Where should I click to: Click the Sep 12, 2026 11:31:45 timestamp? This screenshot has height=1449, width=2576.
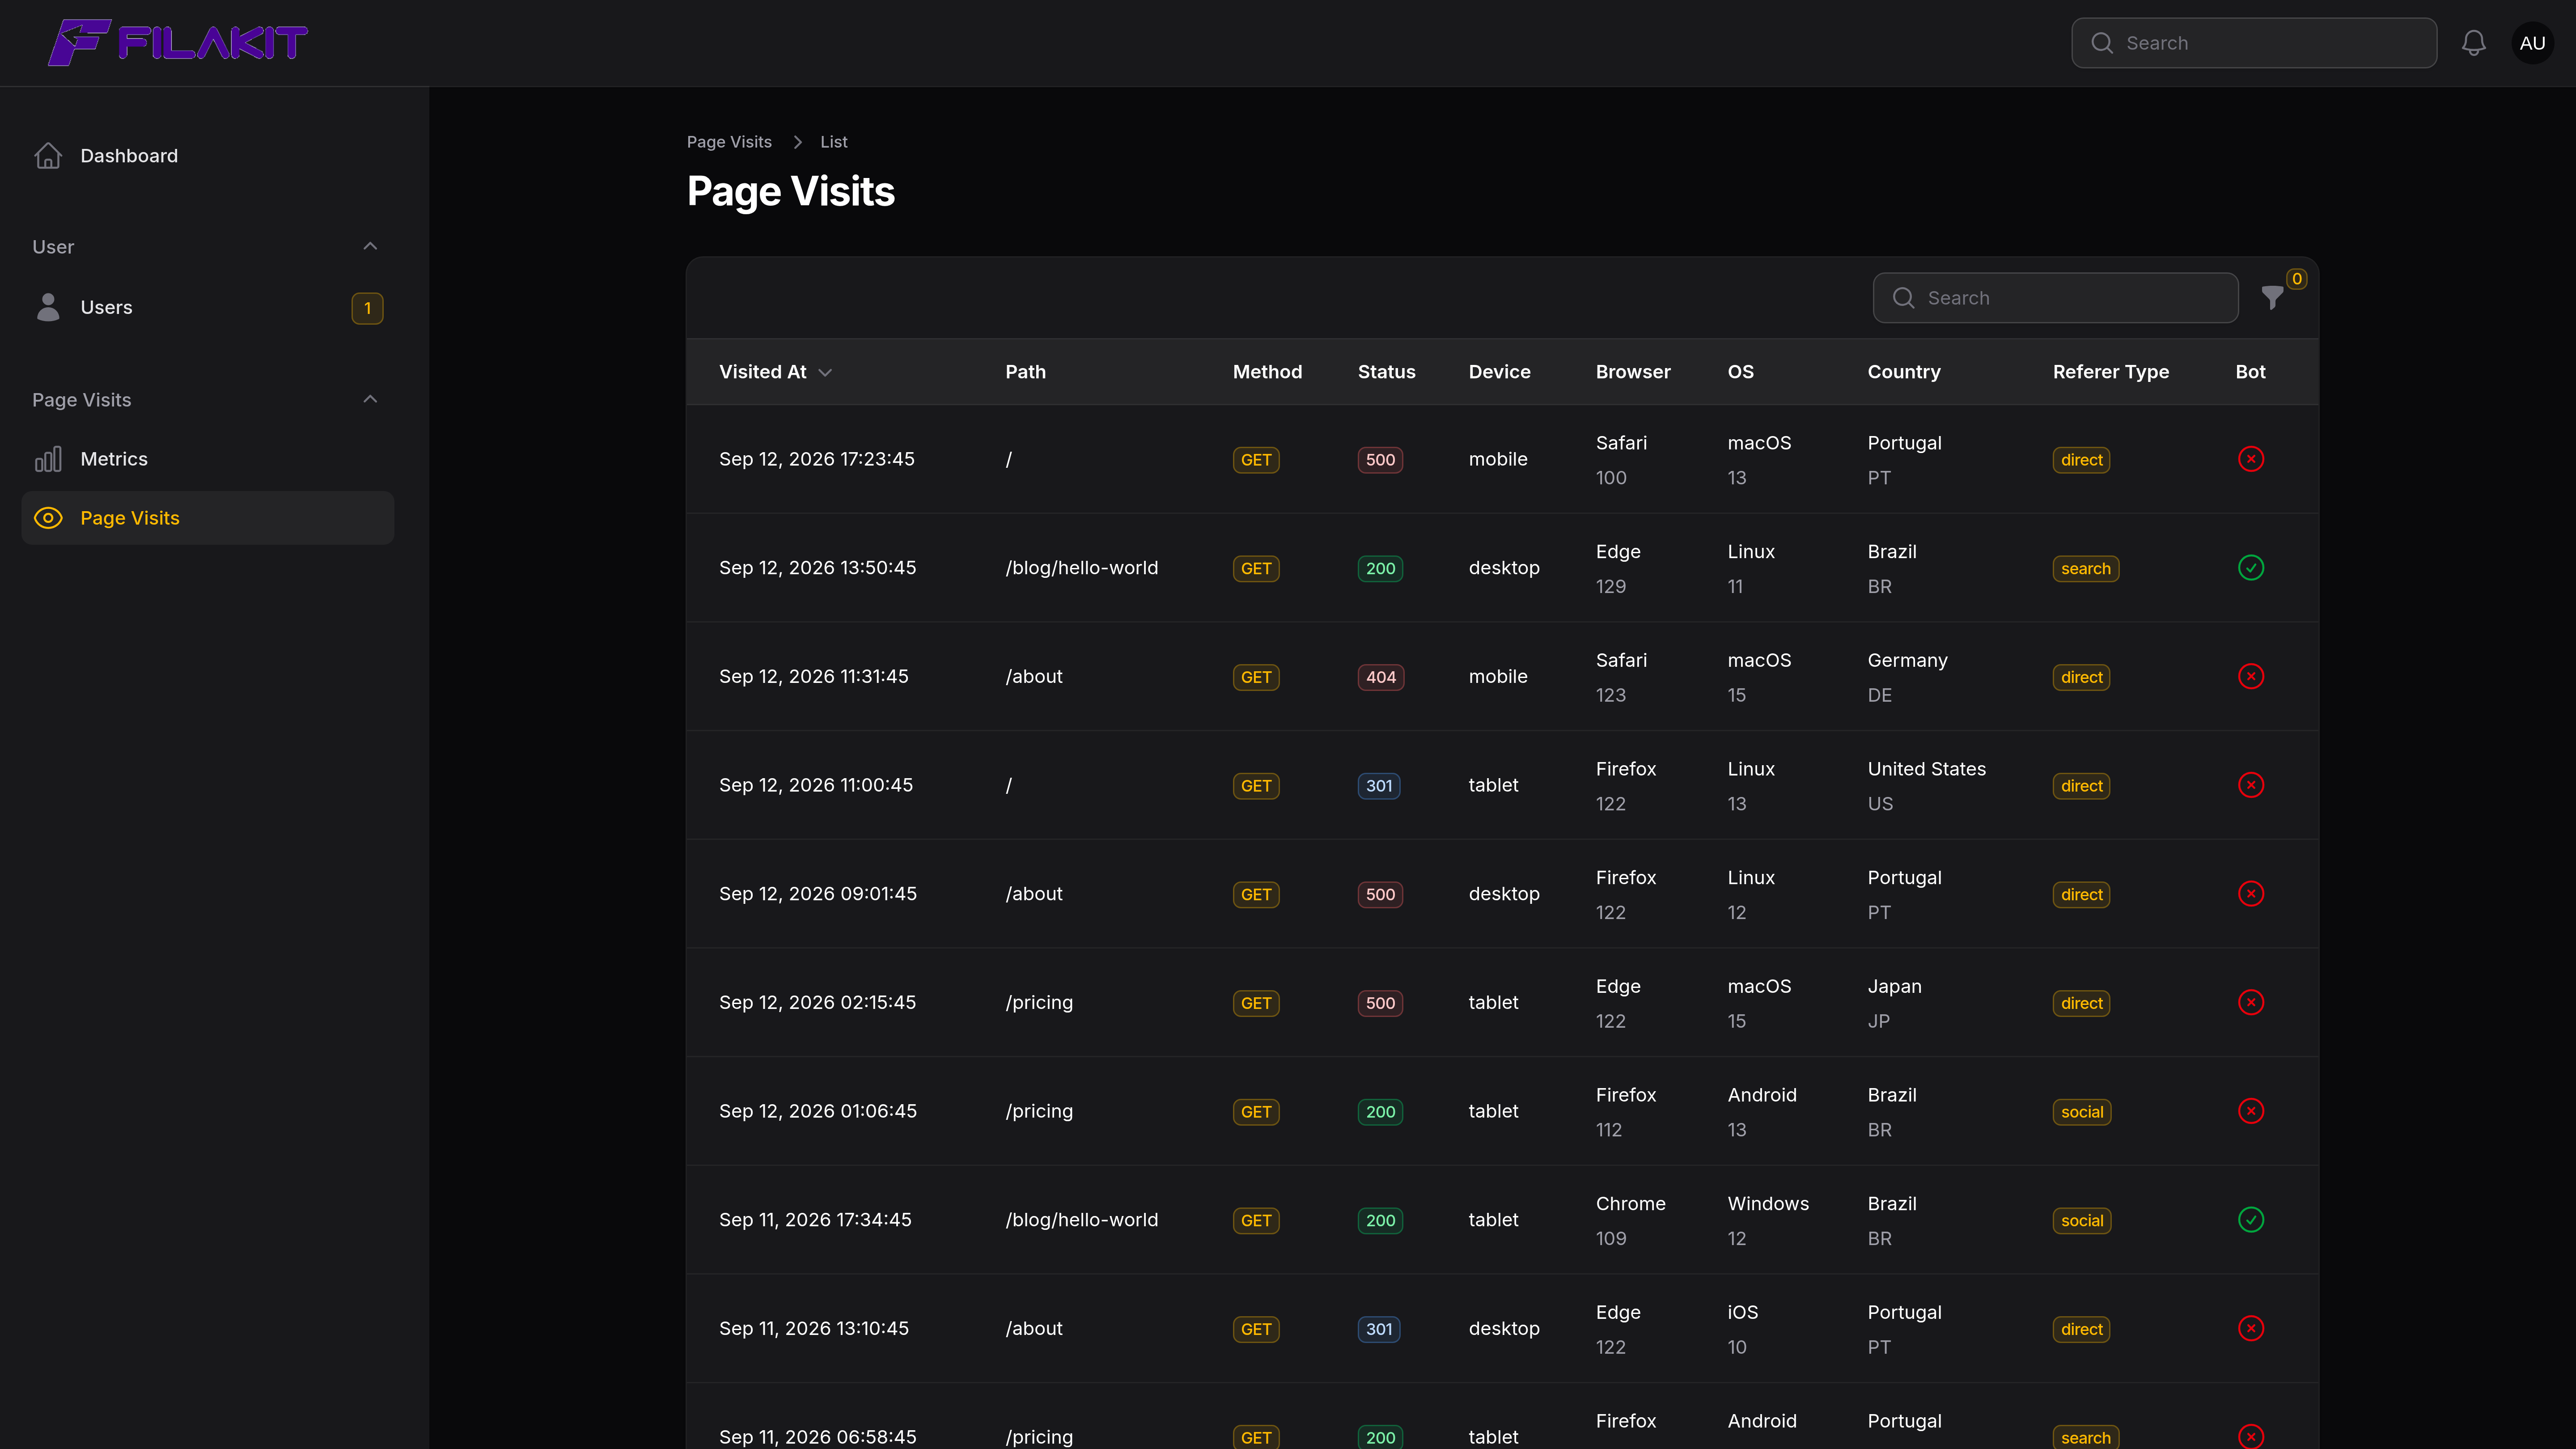coord(813,677)
